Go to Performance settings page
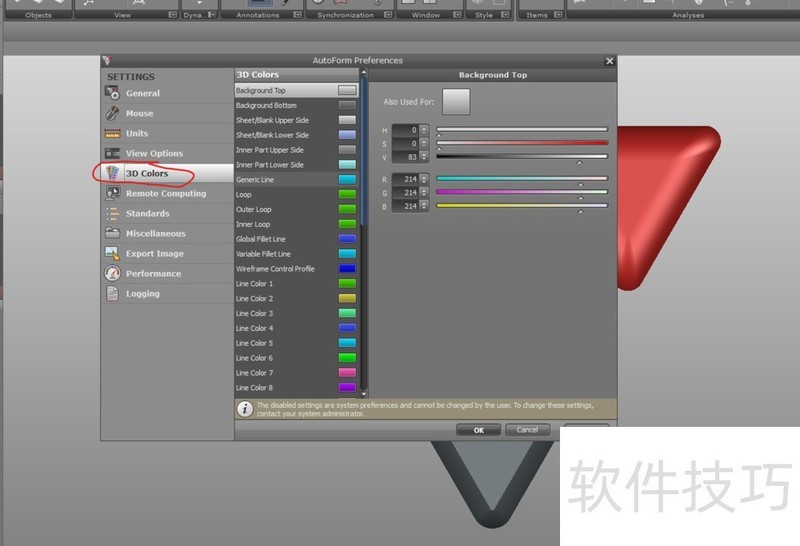The image size is (800, 546). tap(167, 274)
